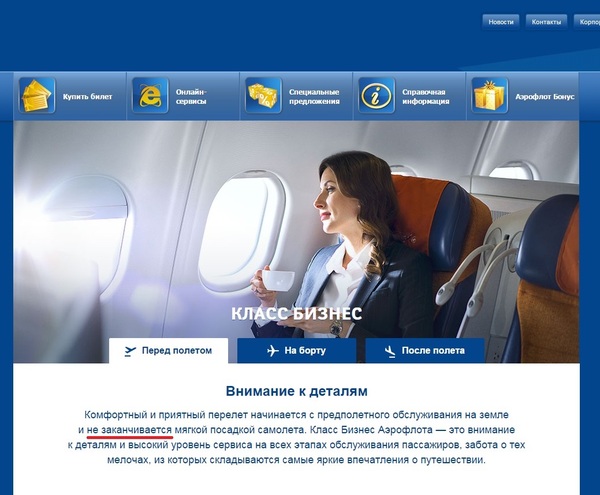This screenshot has height=495, width=600.
Task: Open the Онлайн-сервисы menu item
Action: (183, 96)
